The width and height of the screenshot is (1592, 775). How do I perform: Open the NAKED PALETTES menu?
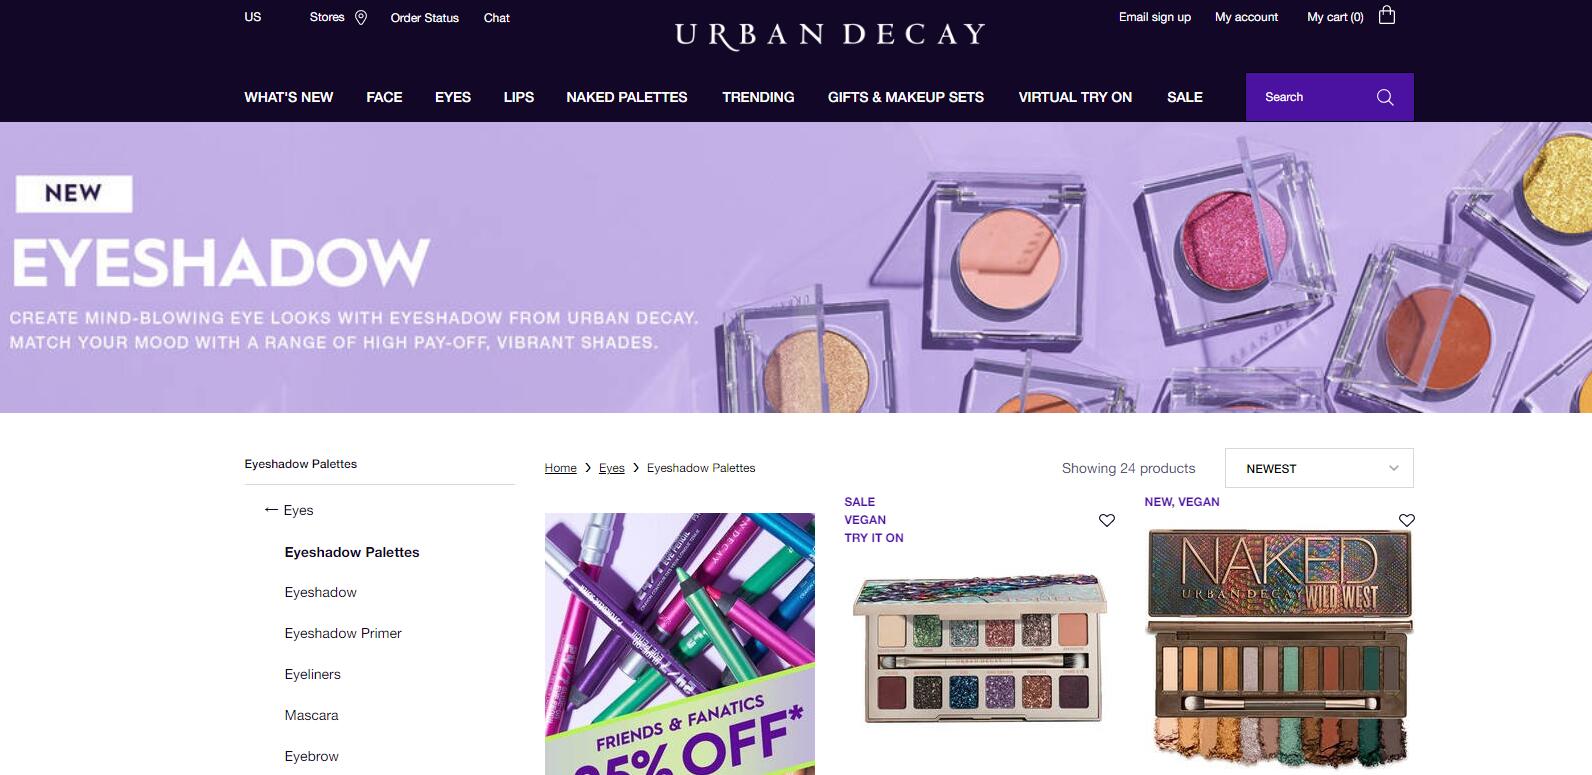tap(627, 97)
